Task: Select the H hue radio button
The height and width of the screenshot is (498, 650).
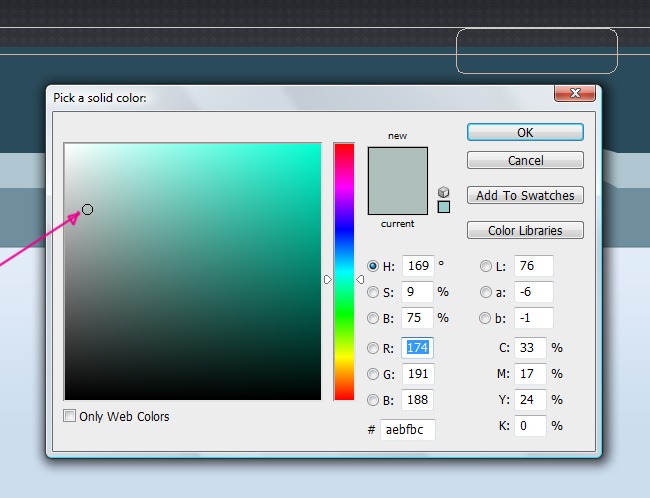Action: coord(373,266)
